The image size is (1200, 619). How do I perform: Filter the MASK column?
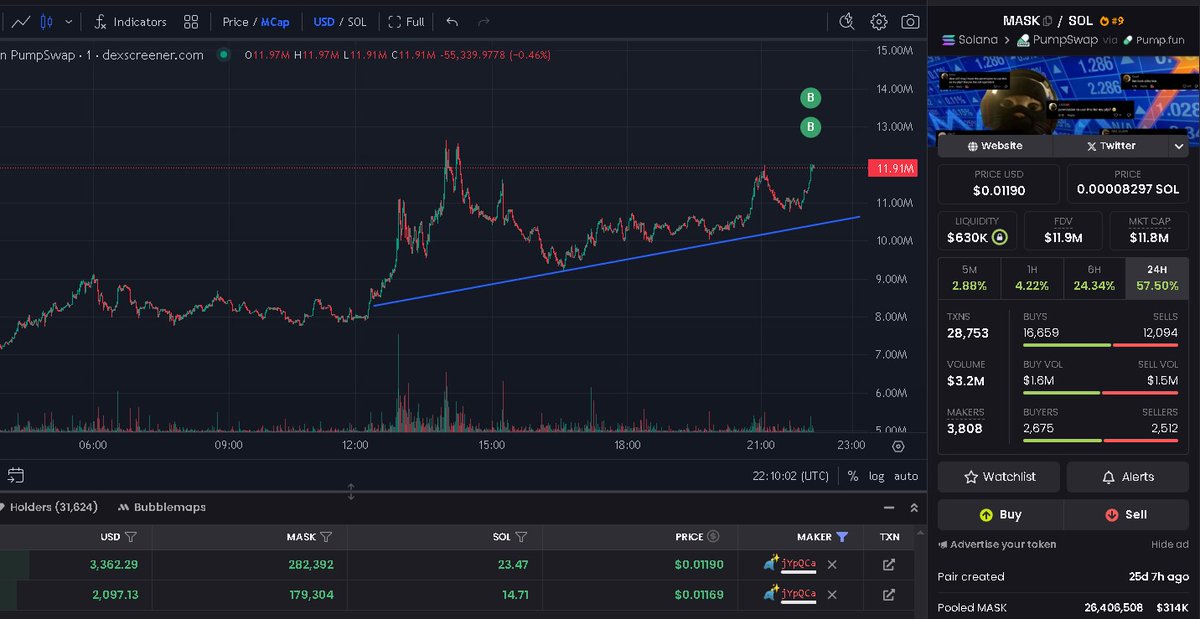326,537
